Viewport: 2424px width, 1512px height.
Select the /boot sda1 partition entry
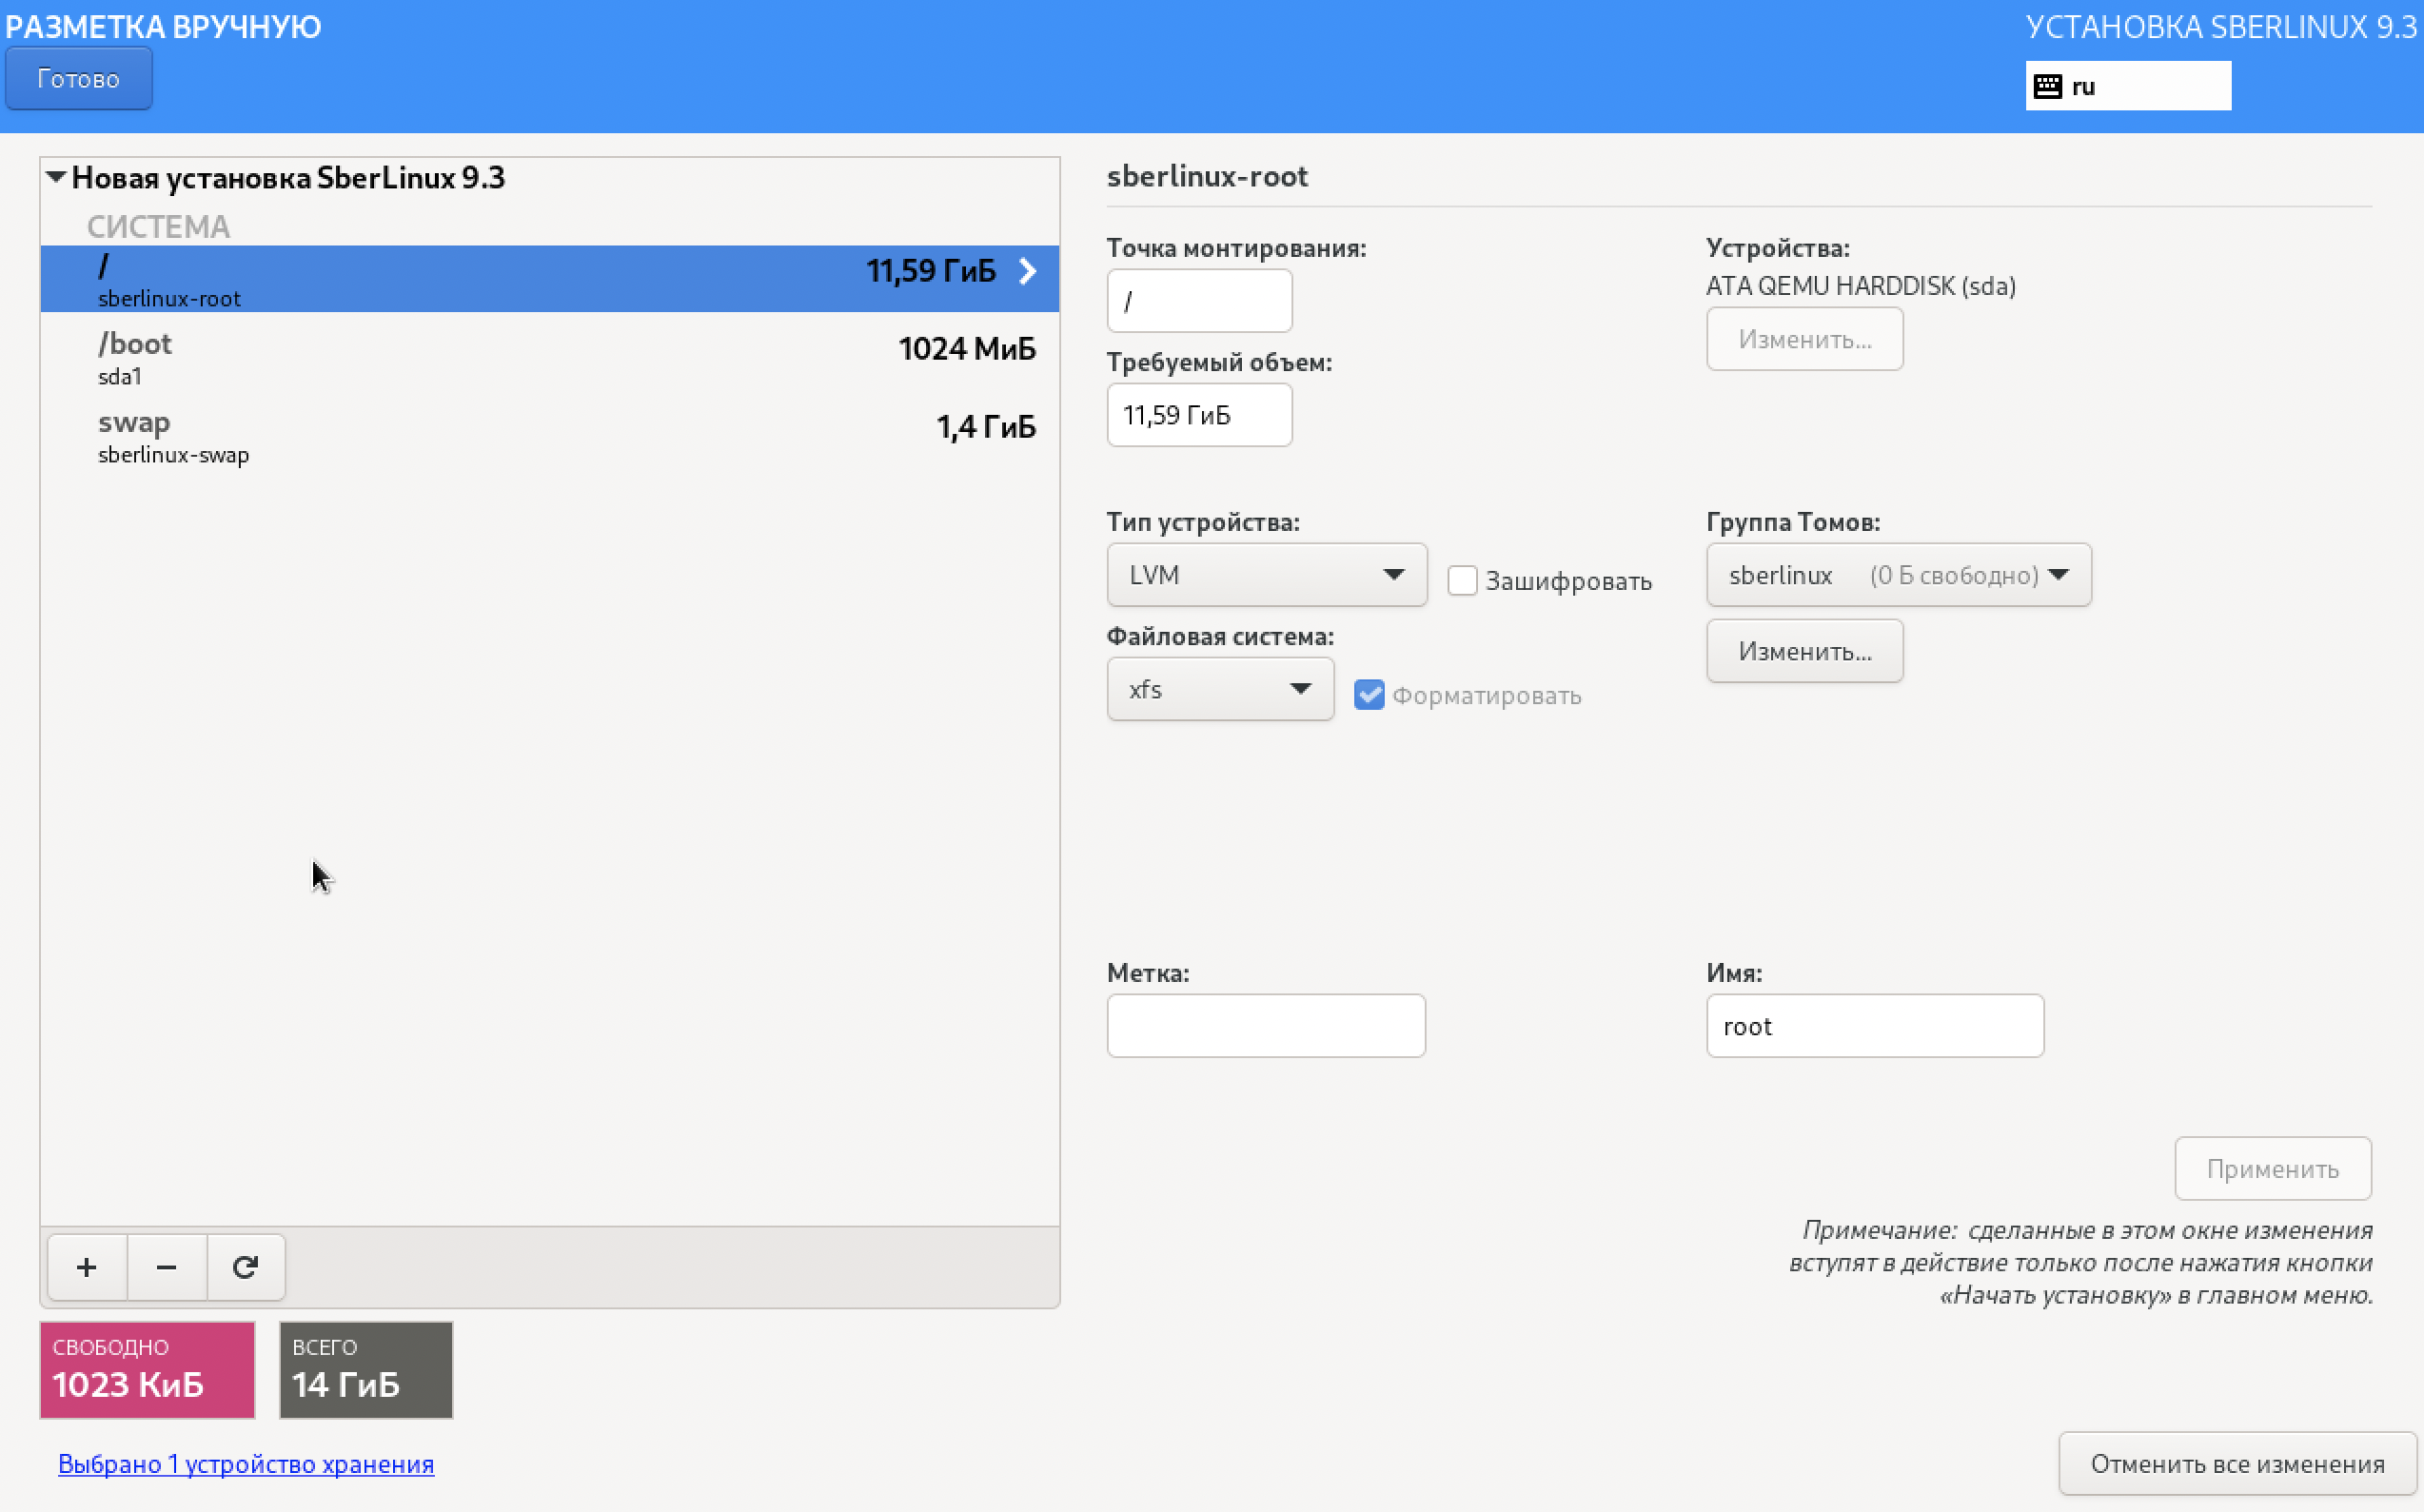(548, 357)
